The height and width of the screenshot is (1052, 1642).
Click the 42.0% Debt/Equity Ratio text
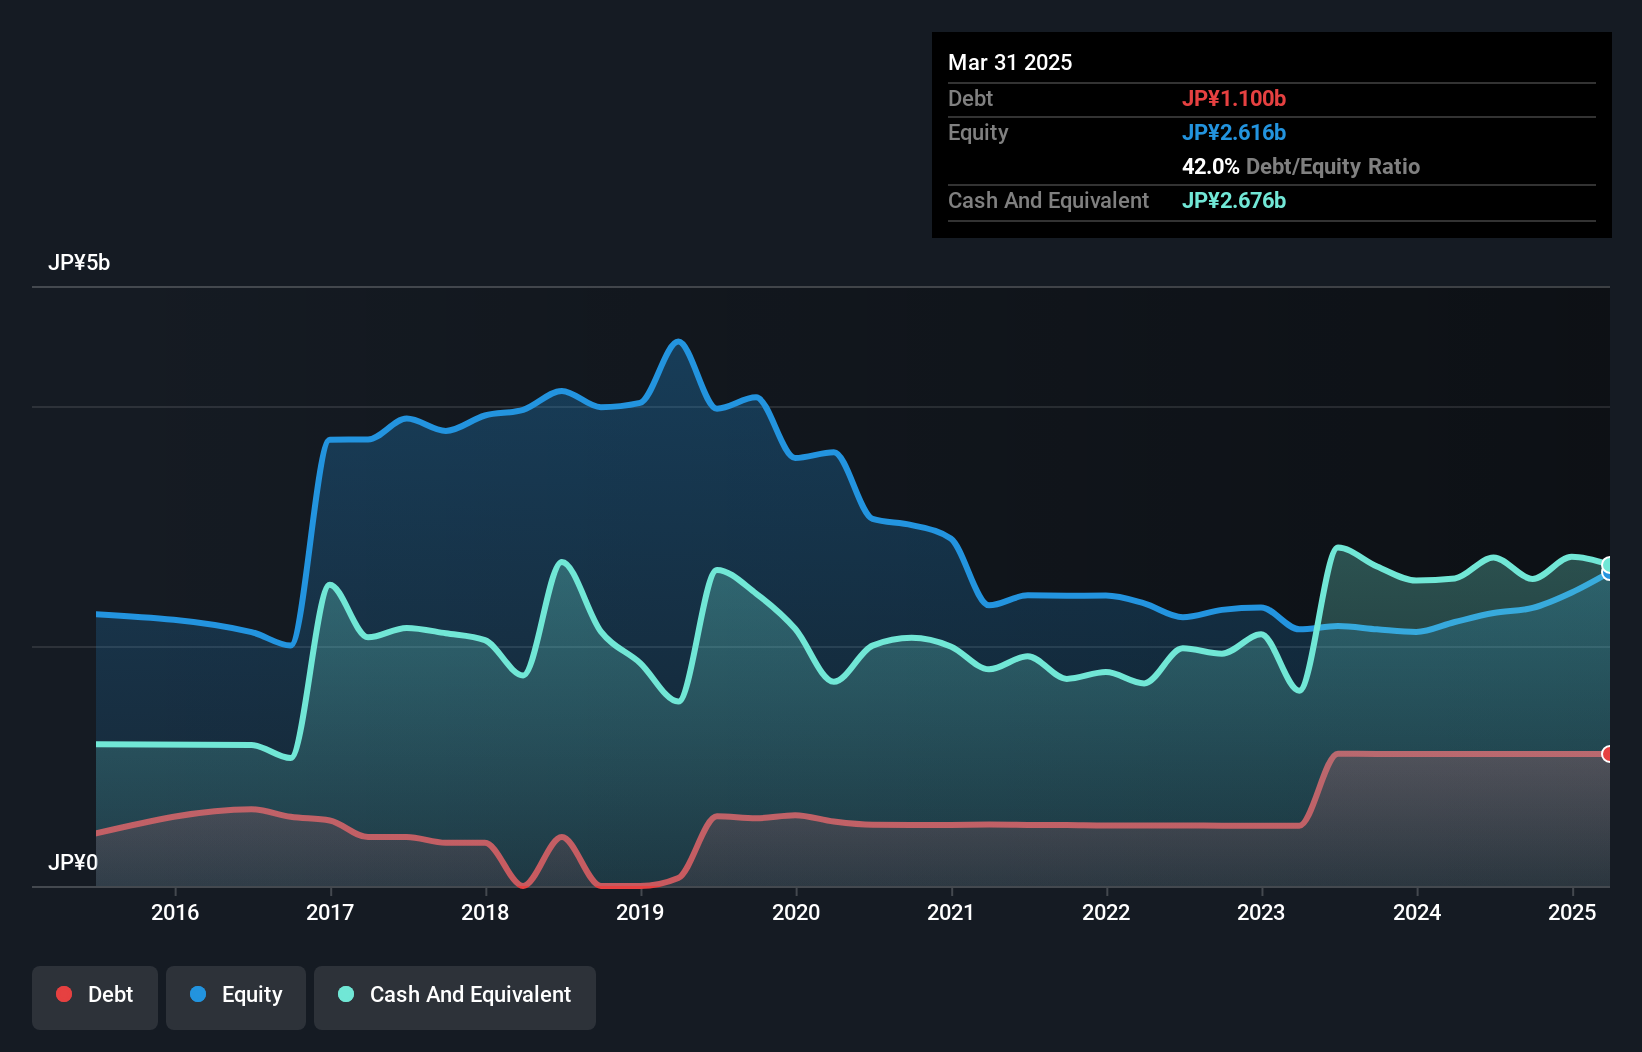click(1300, 166)
